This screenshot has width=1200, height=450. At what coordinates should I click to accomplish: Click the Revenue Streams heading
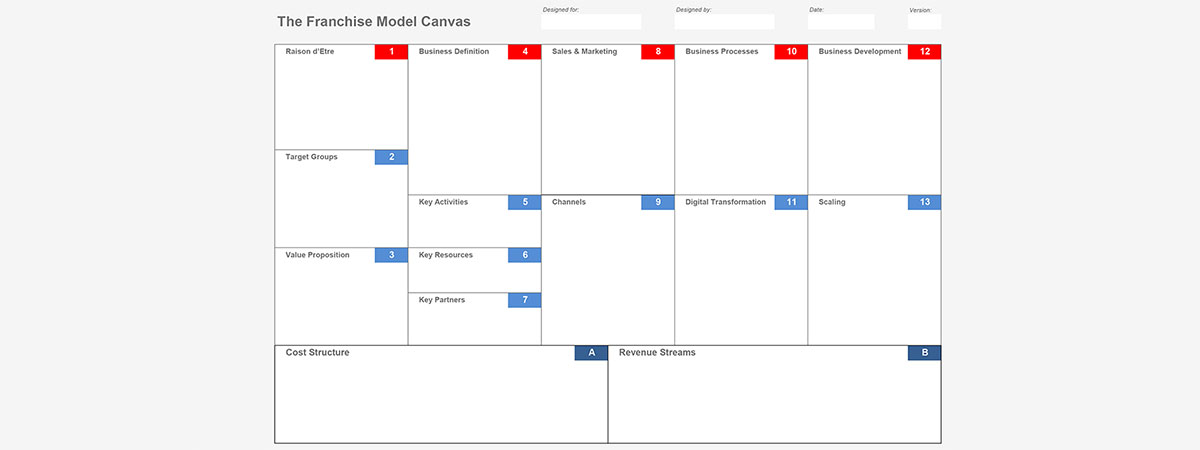click(x=657, y=353)
